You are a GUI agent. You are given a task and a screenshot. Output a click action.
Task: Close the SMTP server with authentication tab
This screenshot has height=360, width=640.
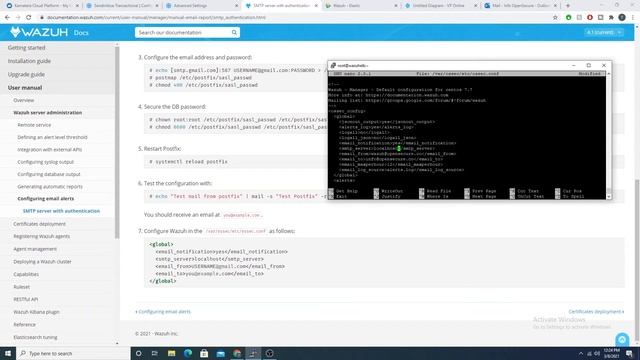(x=316, y=6)
